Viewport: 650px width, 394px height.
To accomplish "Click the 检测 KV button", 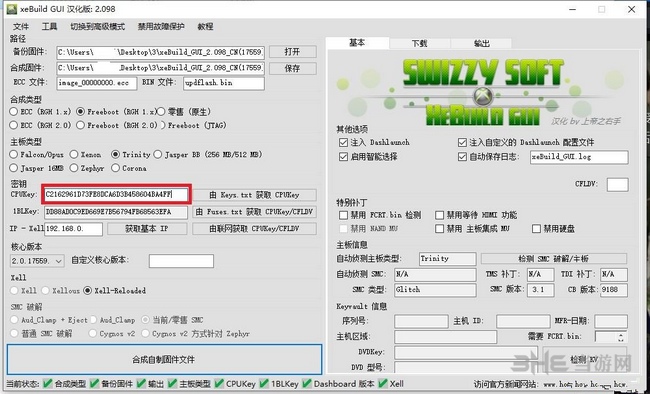I will point(585,359).
